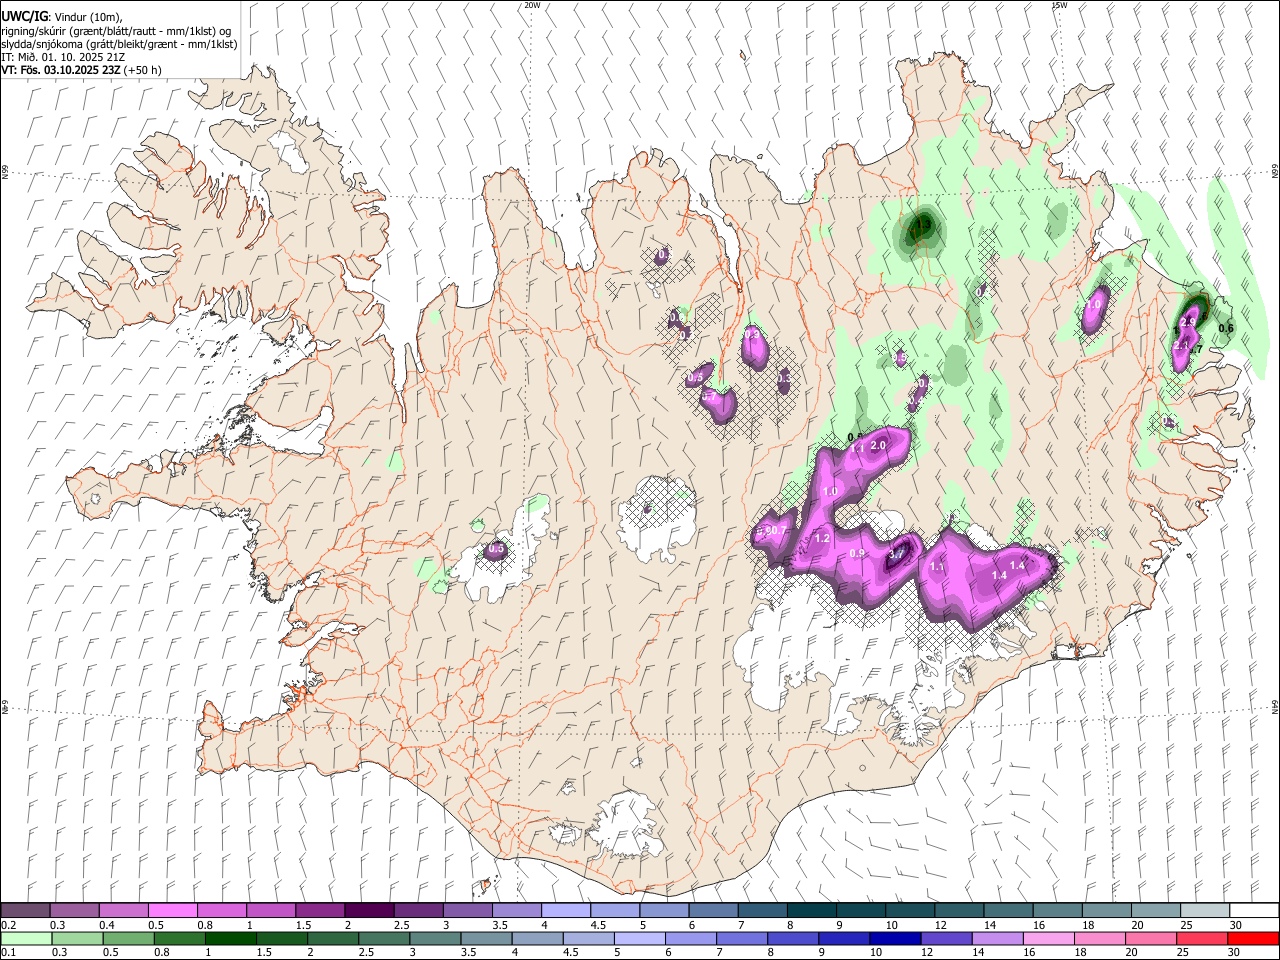The image size is (1280, 960).
Task: Pick the violet lower-scale swatch labeled 14
Action: [x=998, y=939]
